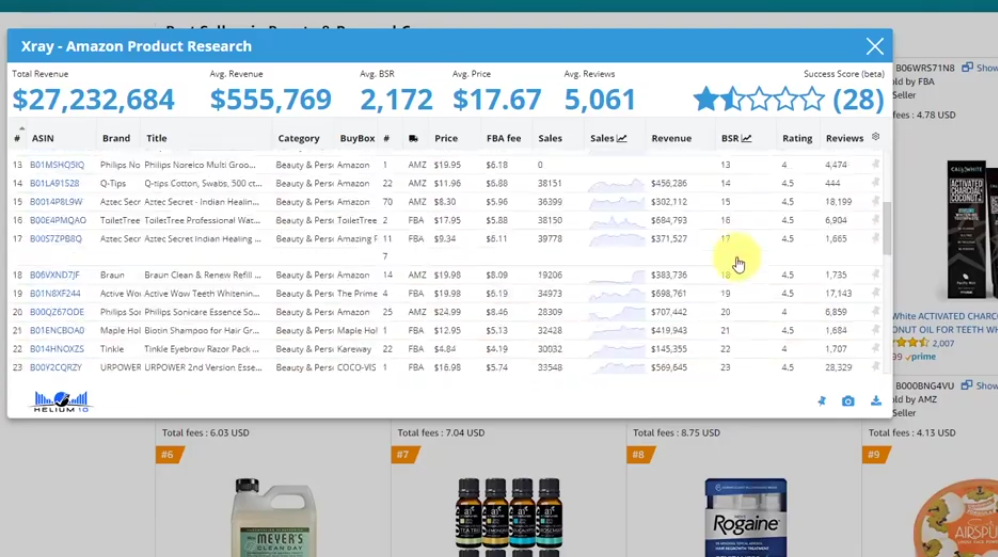Open the sales graph for URPOWER row

pyautogui.click(x=616, y=368)
